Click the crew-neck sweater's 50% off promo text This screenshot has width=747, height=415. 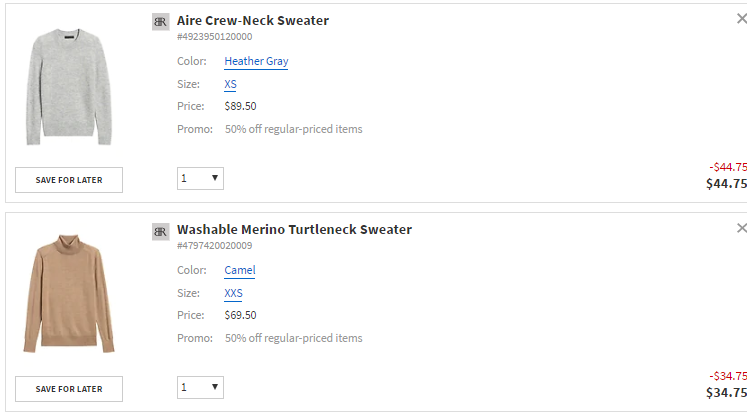293,129
